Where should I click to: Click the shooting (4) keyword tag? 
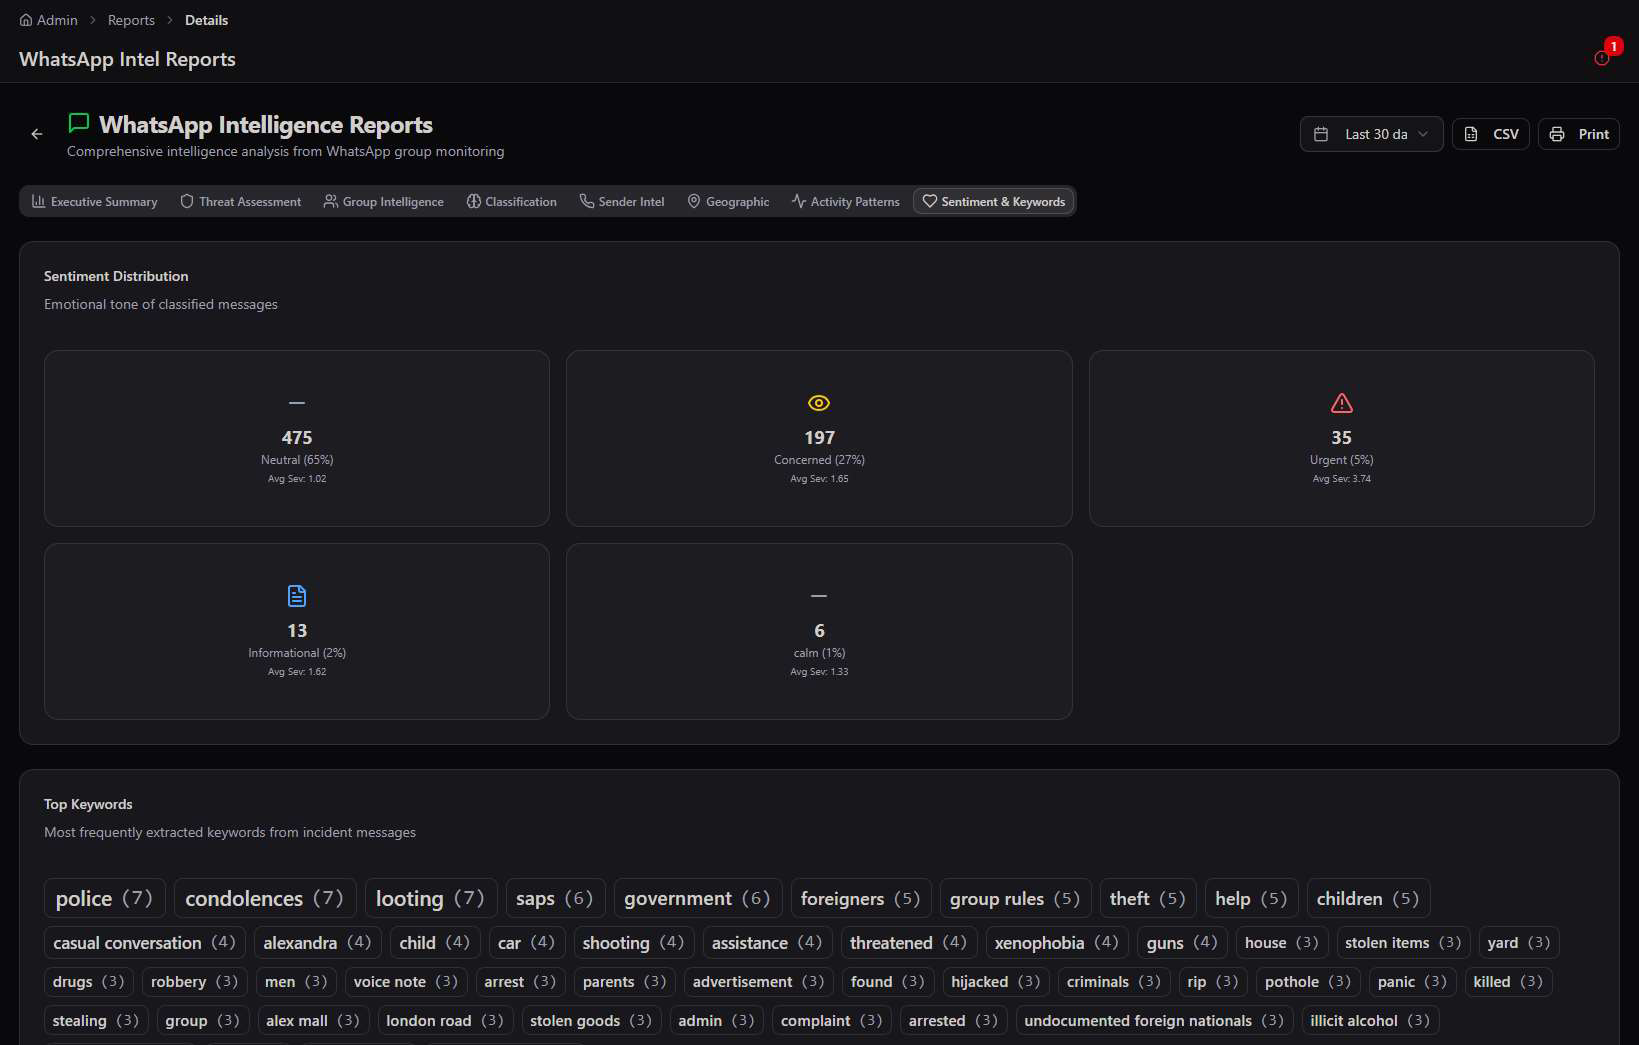[x=634, y=942]
